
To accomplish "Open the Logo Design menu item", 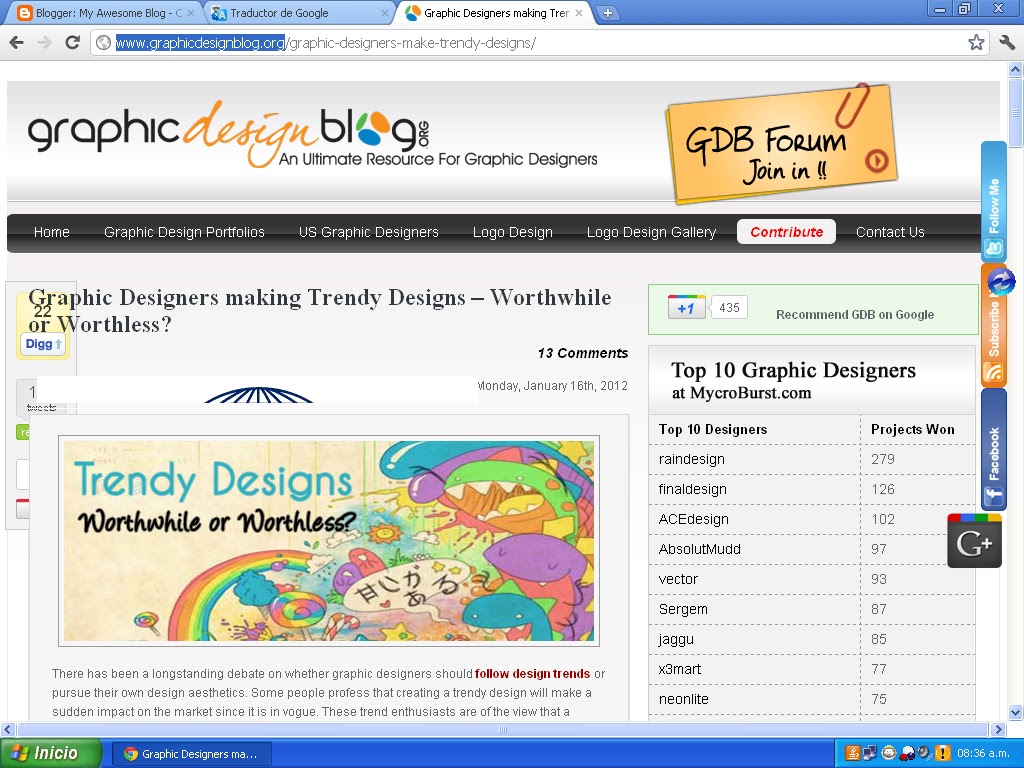I will 513,232.
